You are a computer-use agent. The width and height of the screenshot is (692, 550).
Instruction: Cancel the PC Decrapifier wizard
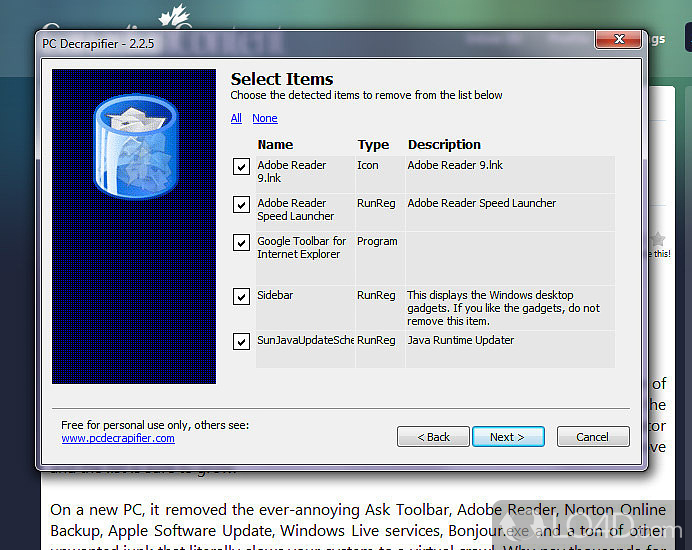click(x=593, y=437)
